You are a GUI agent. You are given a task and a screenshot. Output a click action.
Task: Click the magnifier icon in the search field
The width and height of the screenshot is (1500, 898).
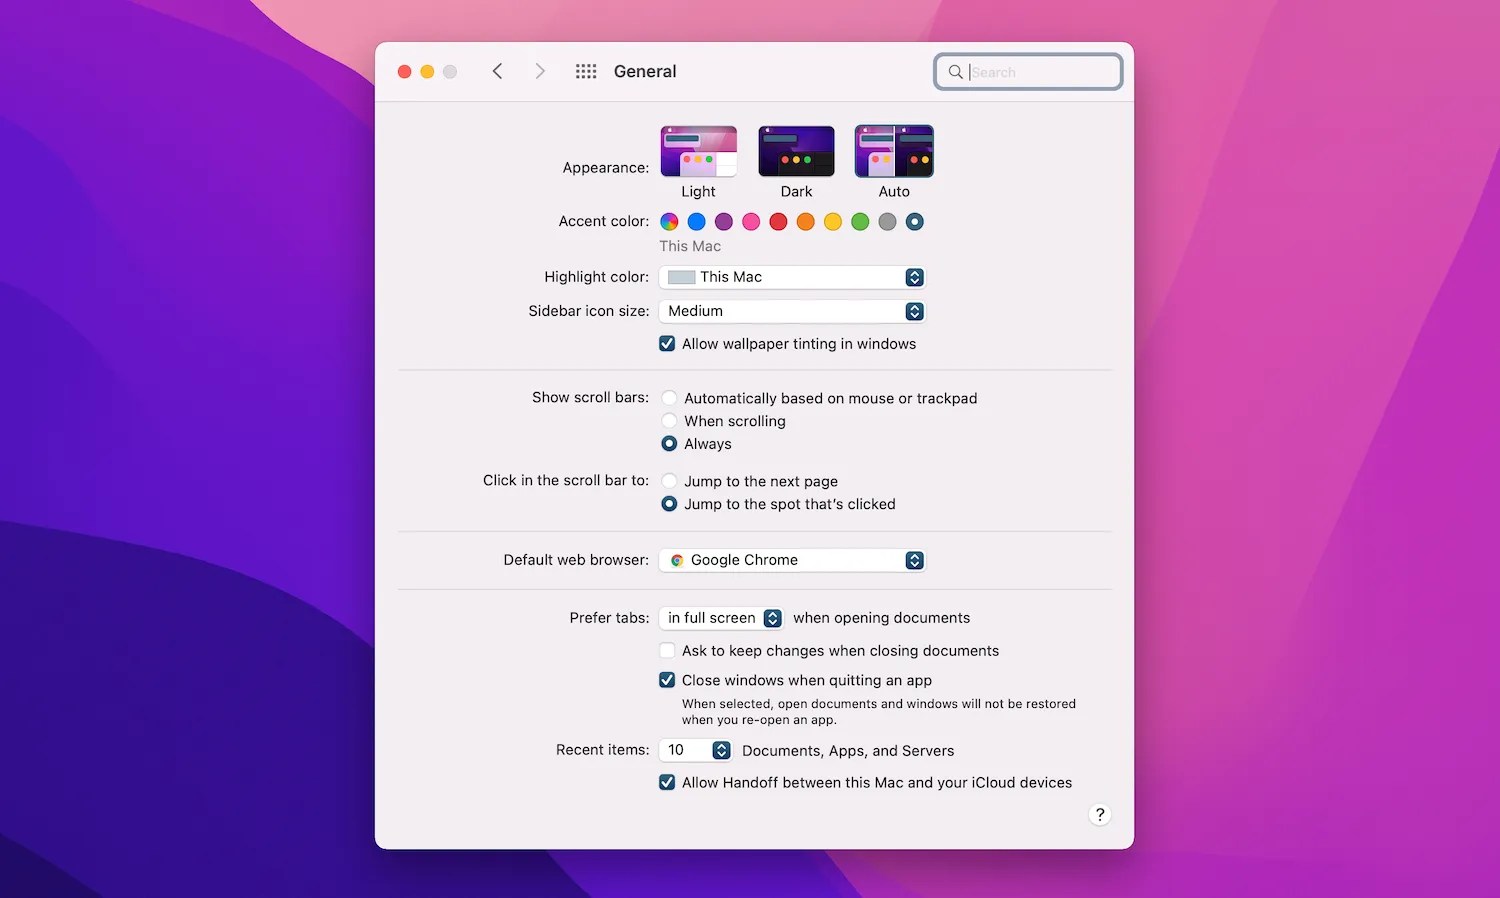coord(956,72)
